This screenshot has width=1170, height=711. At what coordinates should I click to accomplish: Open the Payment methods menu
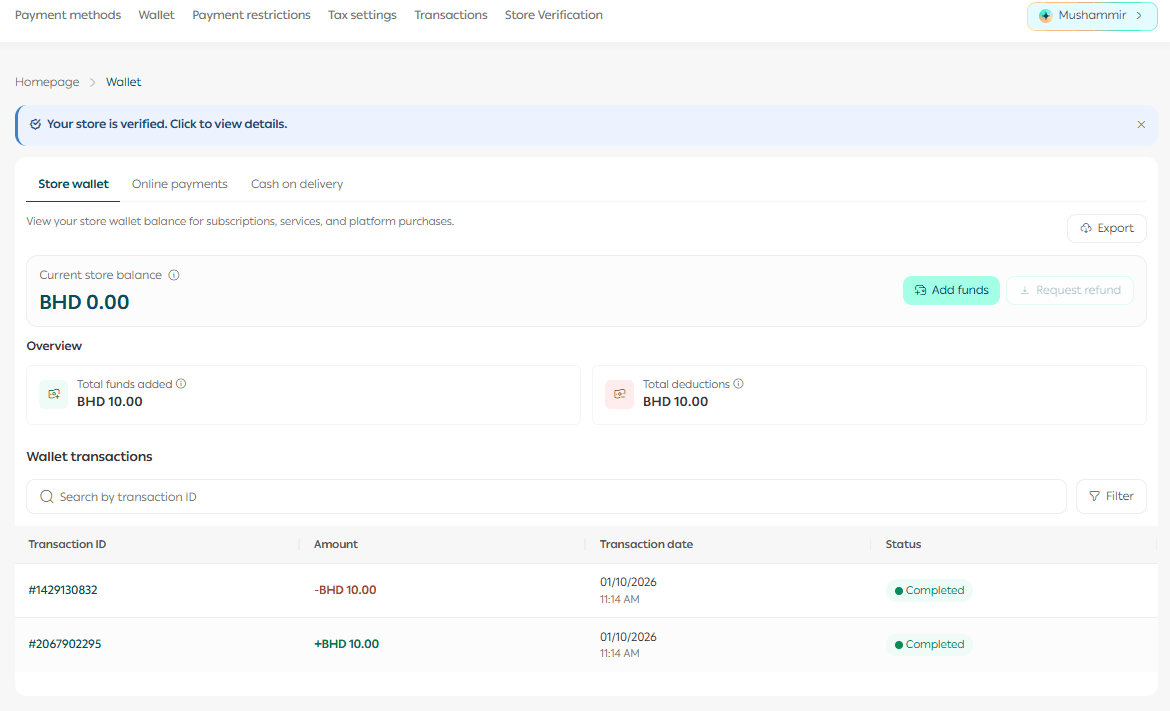click(68, 15)
